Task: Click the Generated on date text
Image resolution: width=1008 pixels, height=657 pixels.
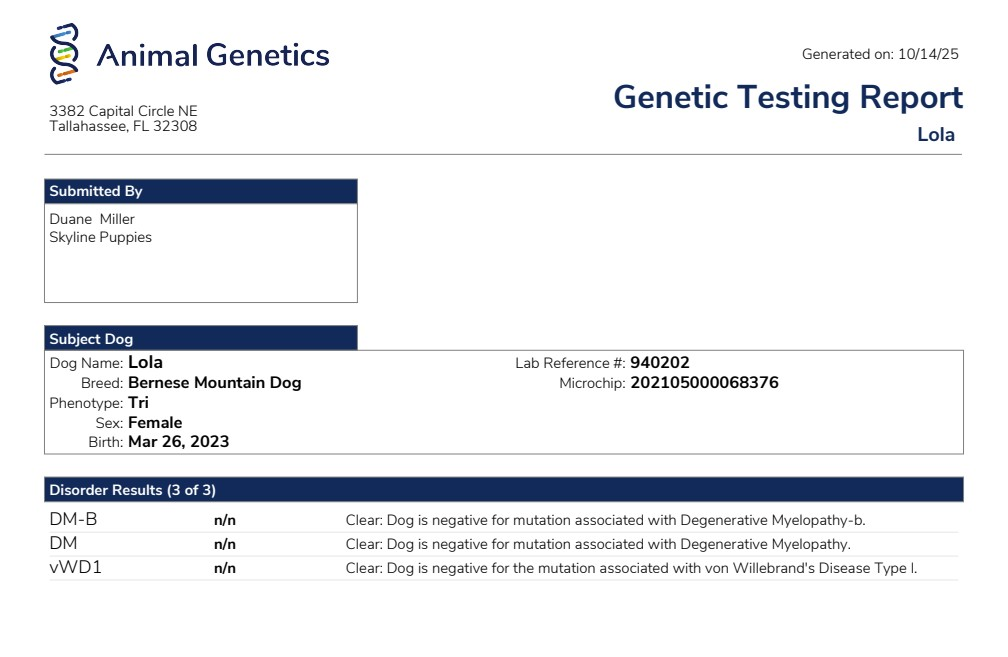Action: tap(880, 54)
